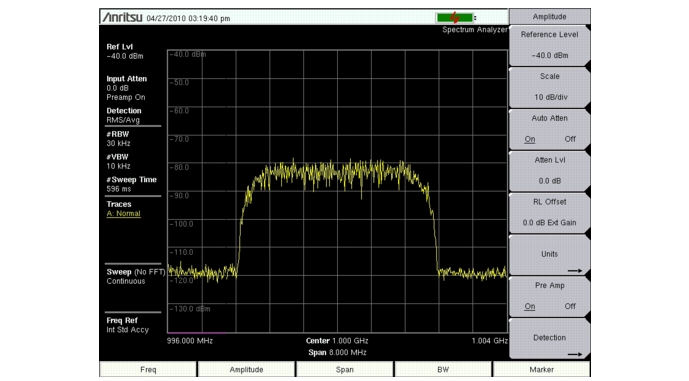Open the Detection submenu arrow
Viewport: 689px width, 381px height.
(575, 354)
